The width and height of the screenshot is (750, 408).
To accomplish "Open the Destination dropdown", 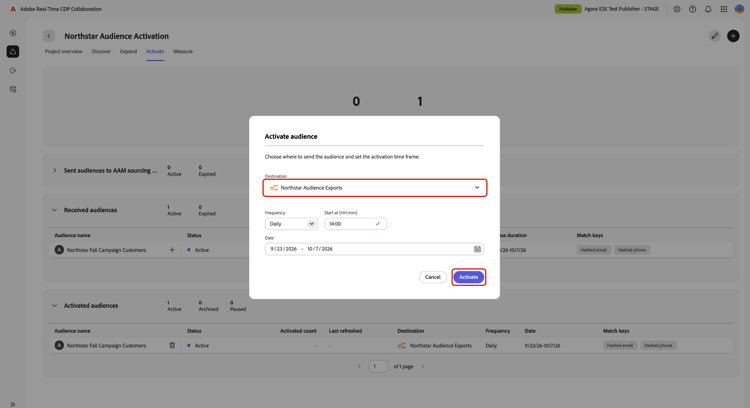I will [x=375, y=187].
